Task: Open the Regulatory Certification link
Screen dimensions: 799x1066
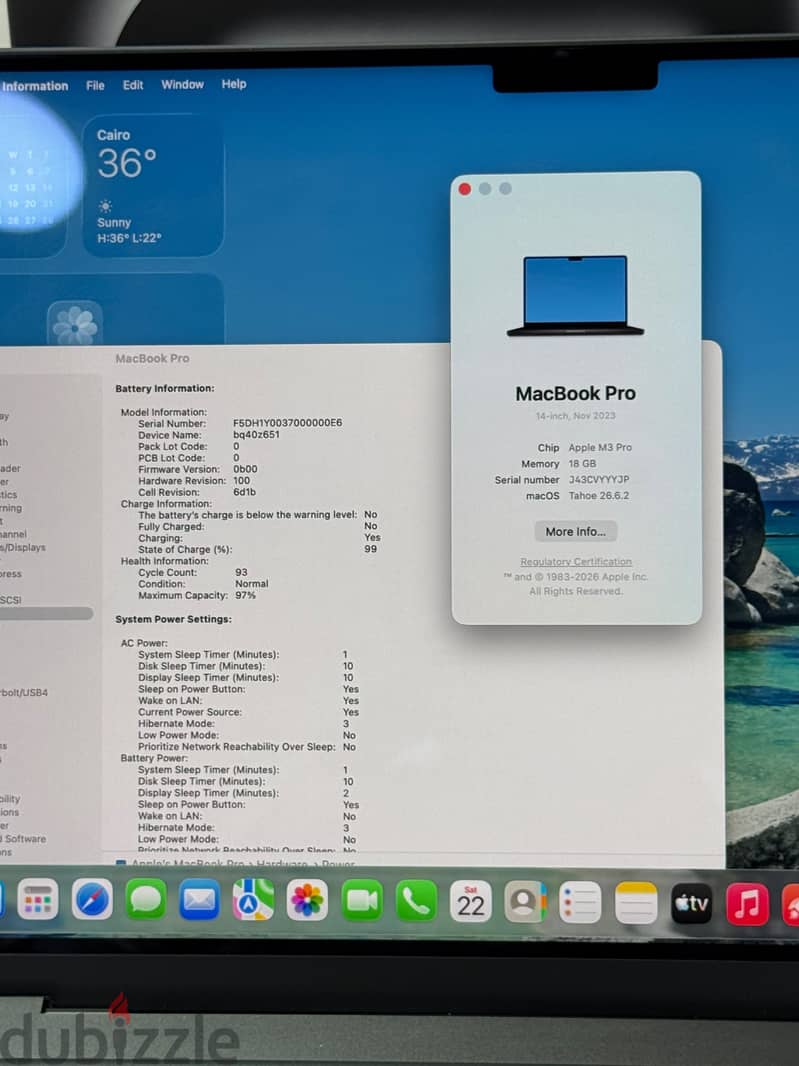Action: pyautogui.click(x=576, y=562)
